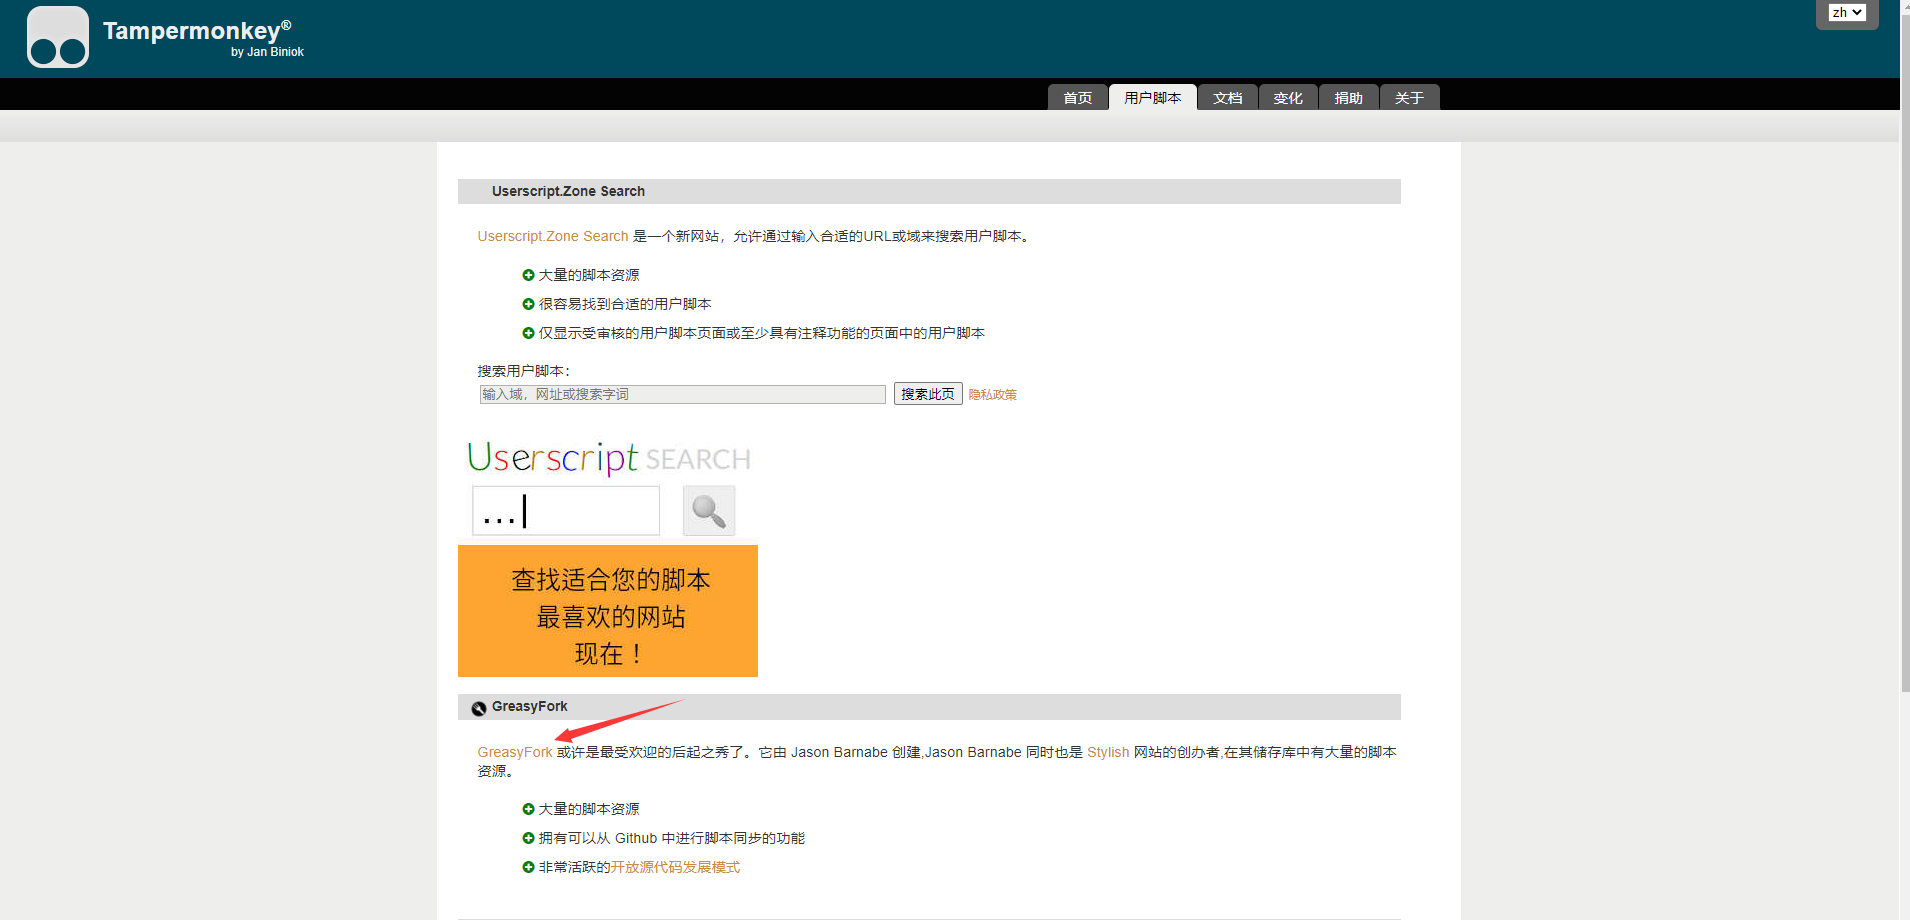
Task: Open the 关于 tab
Action: 1409,97
